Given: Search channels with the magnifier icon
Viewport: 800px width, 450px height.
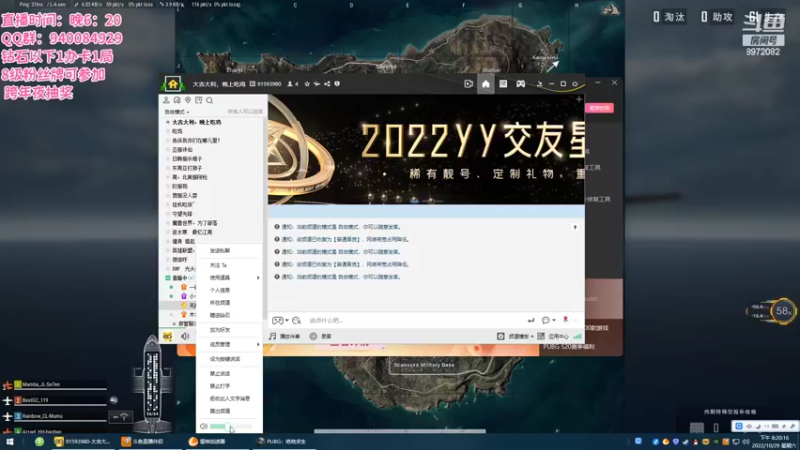Looking at the screenshot, I should coord(210,101).
